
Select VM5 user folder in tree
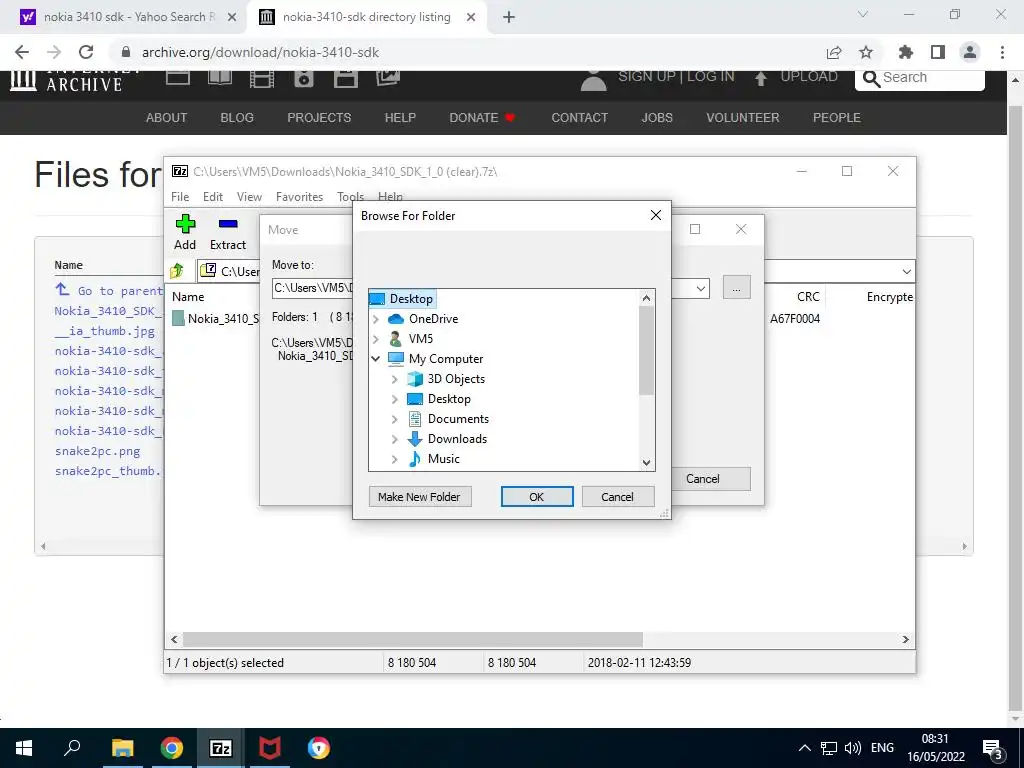click(411, 339)
